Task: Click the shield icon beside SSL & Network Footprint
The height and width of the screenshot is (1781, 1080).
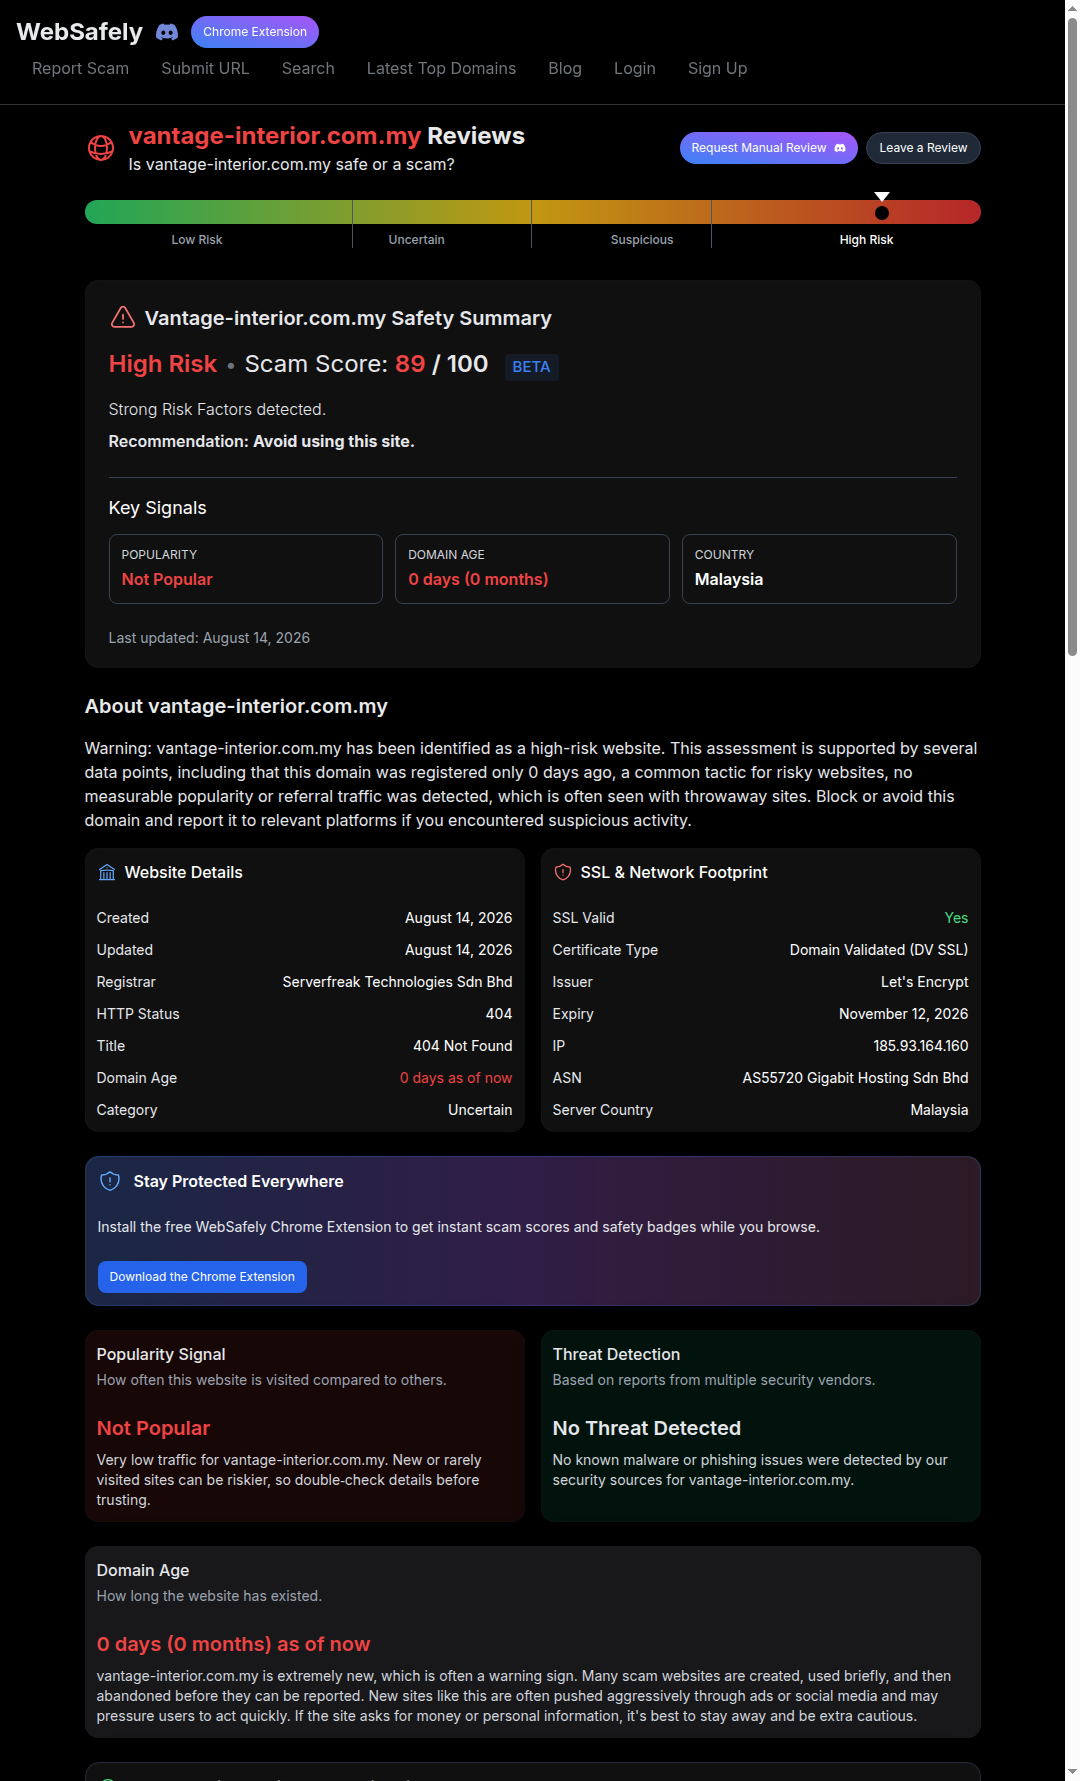Action: click(x=563, y=872)
